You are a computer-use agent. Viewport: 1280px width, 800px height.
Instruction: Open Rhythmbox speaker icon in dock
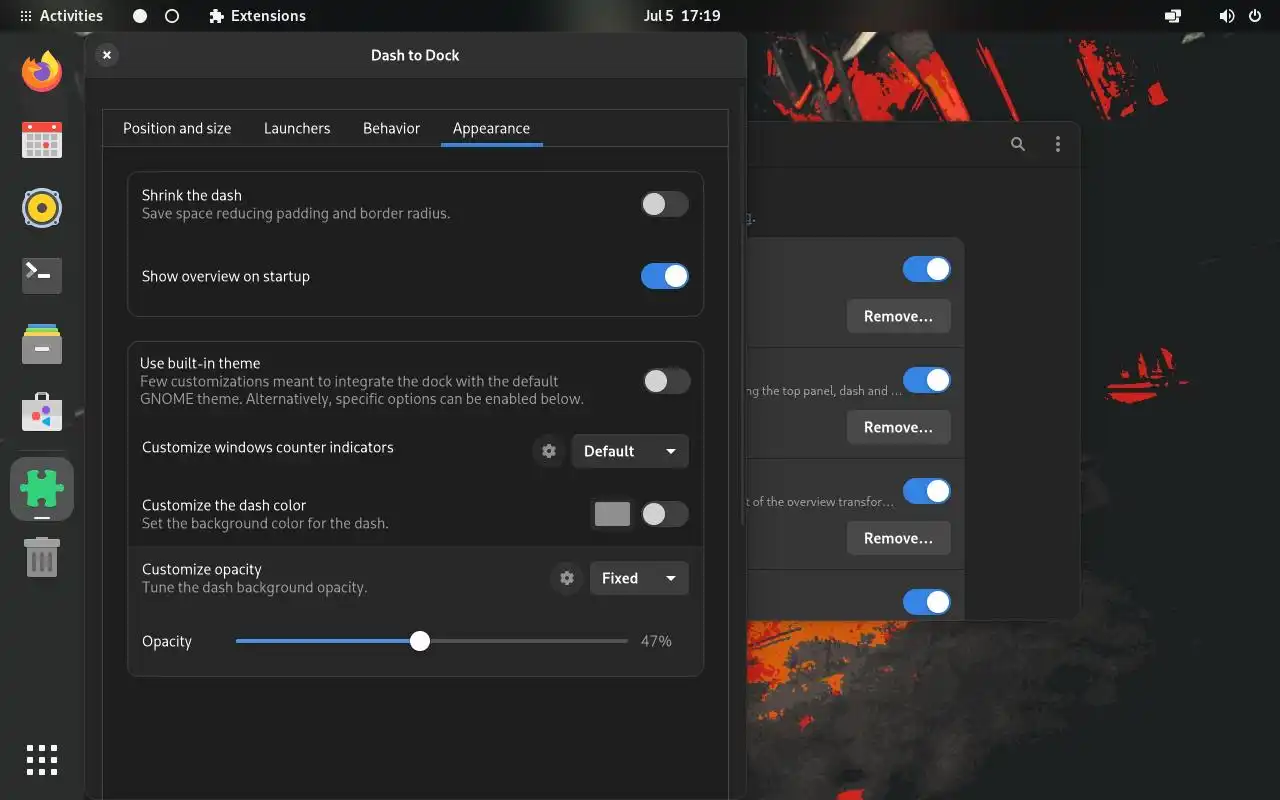[x=42, y=208]
